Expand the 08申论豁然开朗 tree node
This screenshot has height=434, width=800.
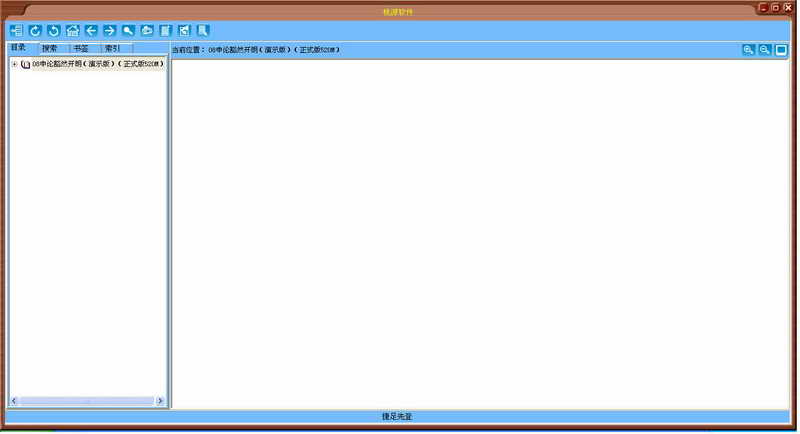click(x=14, y=64)
